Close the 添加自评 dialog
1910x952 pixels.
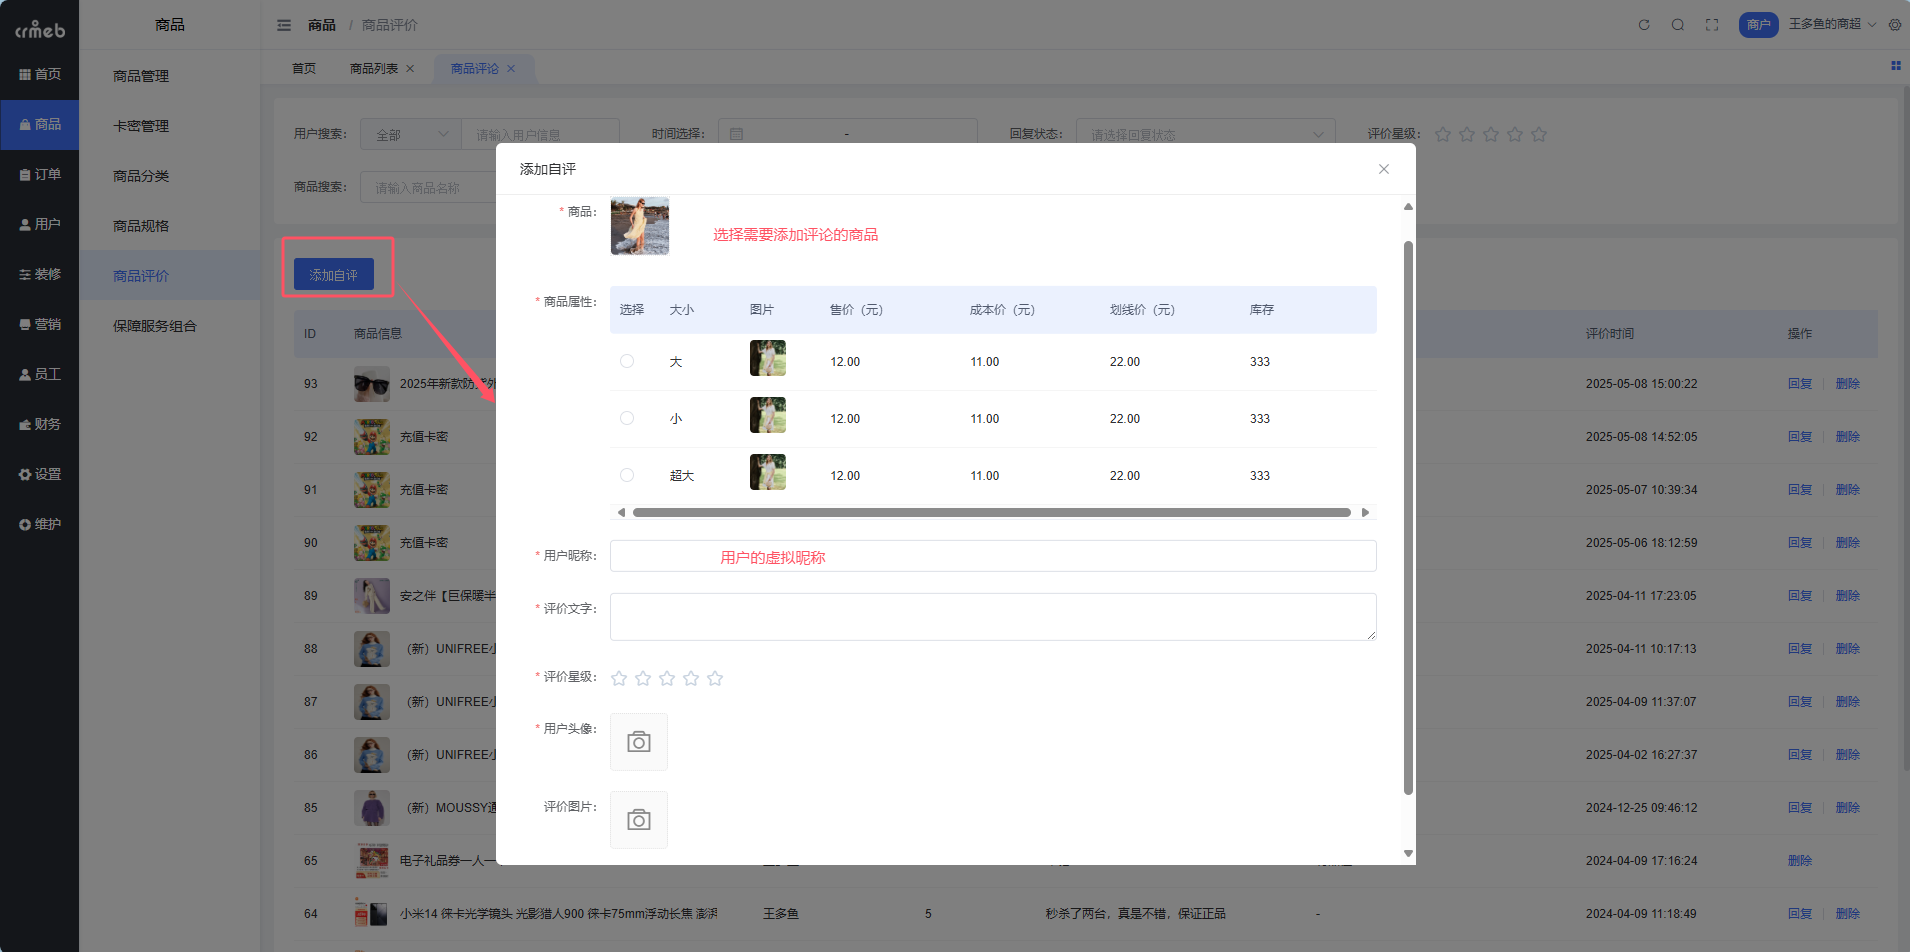[1384, 169]
